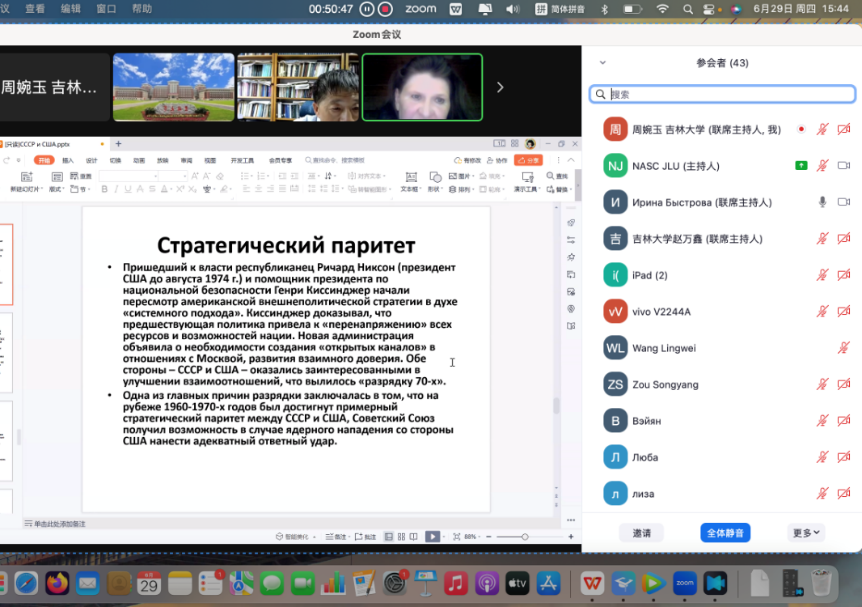Image resolution: width=862 pixels, height=607 pixels.
Task: Adjust the slide zoom slider in status bar
Action: 525,537
